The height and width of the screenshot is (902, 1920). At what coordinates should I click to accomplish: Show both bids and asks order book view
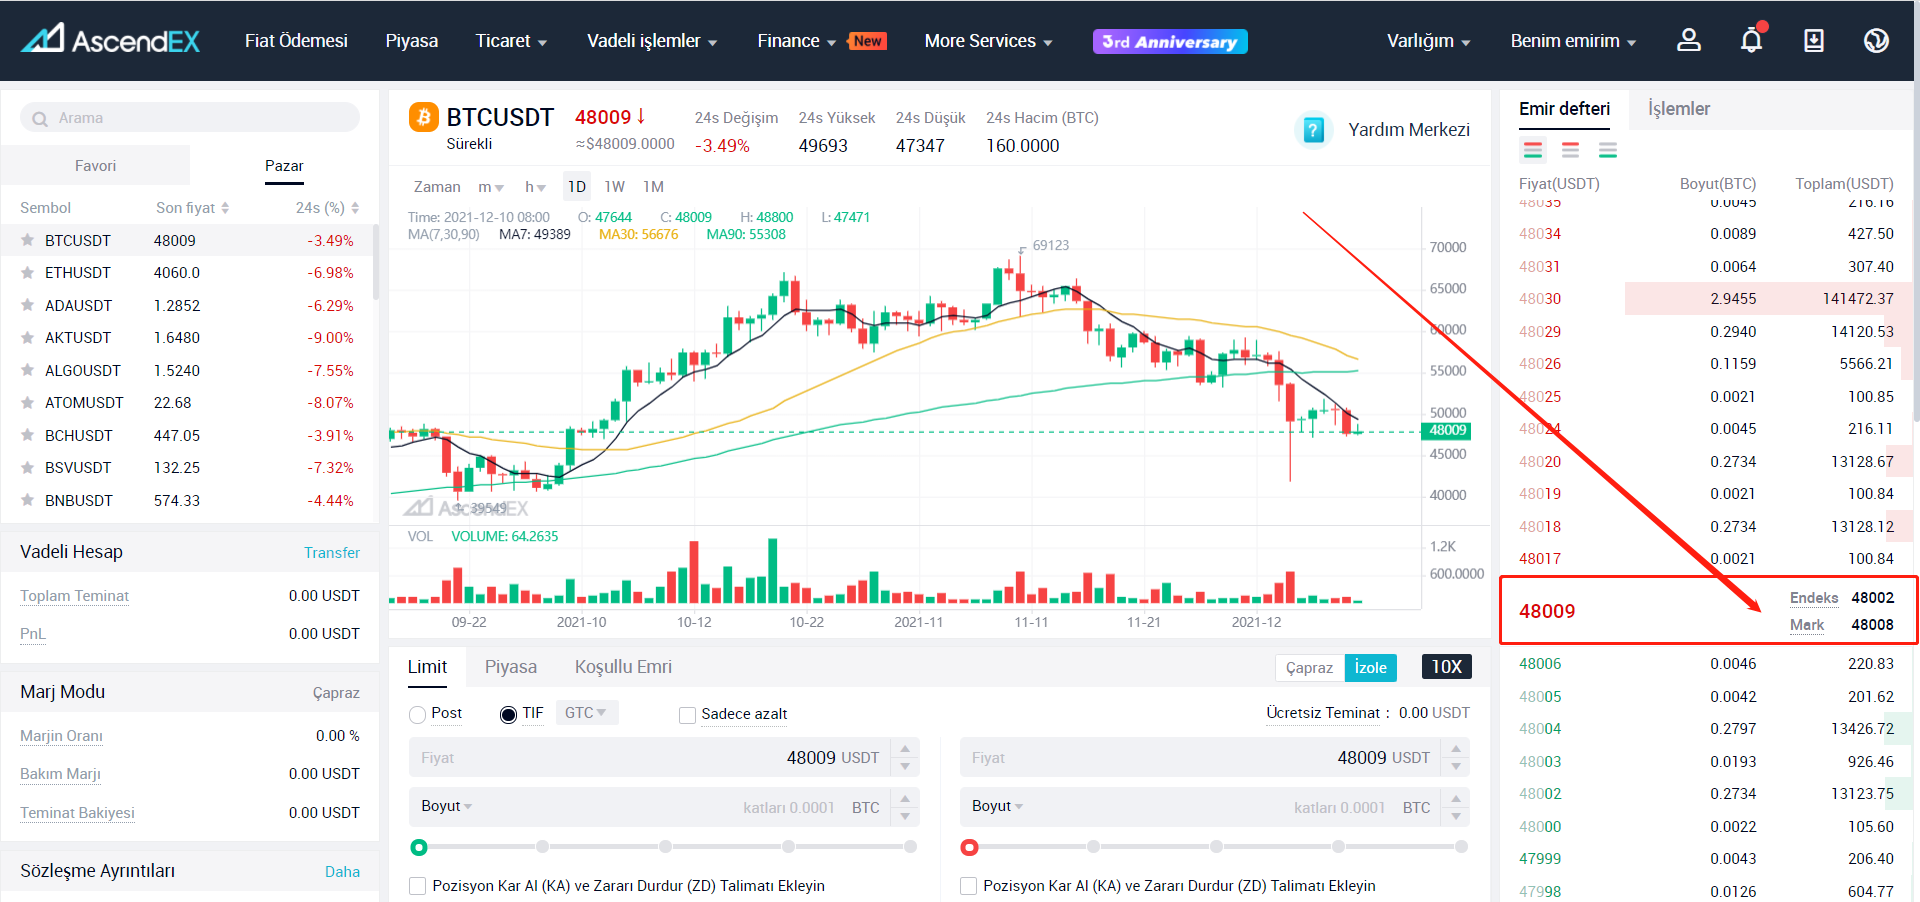(x=1533, y=150)
